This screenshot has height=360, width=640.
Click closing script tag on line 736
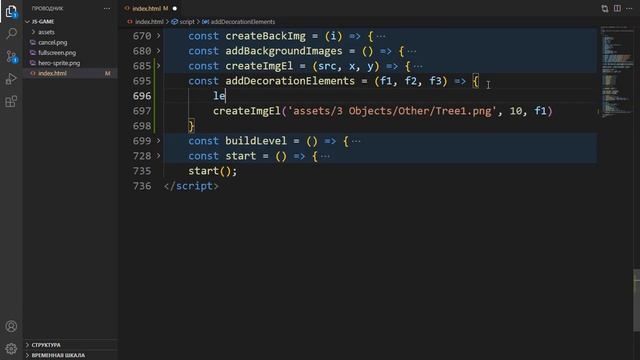[x=191, y=186]
